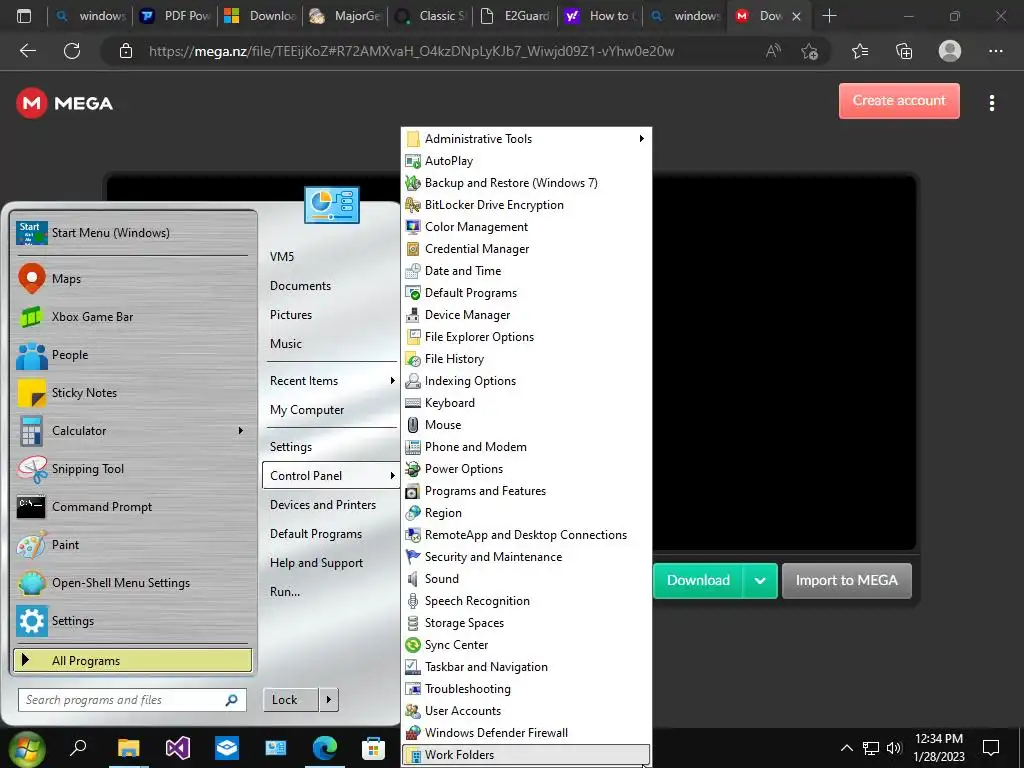Open Help and Support

tap(330, 563)
